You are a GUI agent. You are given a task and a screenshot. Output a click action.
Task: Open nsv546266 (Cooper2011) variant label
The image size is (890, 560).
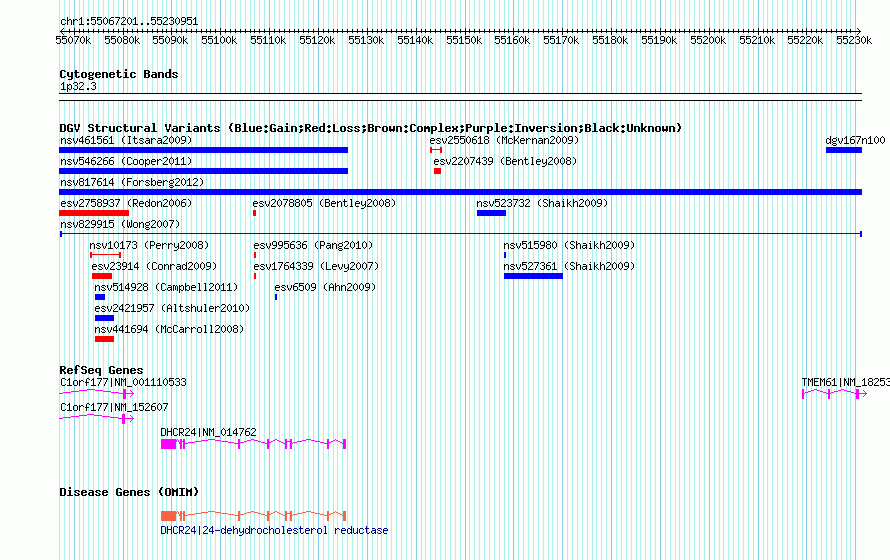(x=126, y=161)
